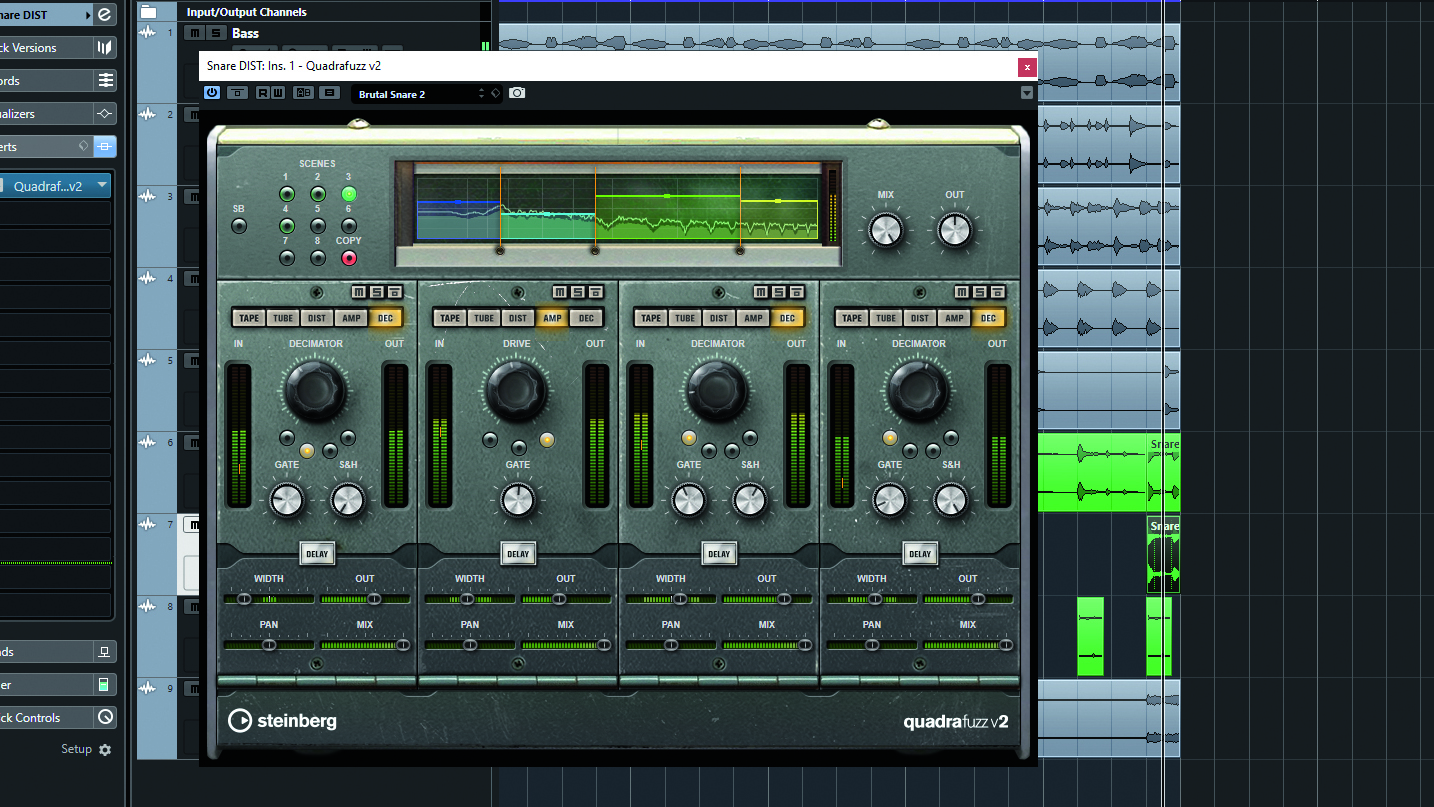Viewport: 1434px width, 807px height.
Task: Mute band 1 with its M button
Action: 360,292
